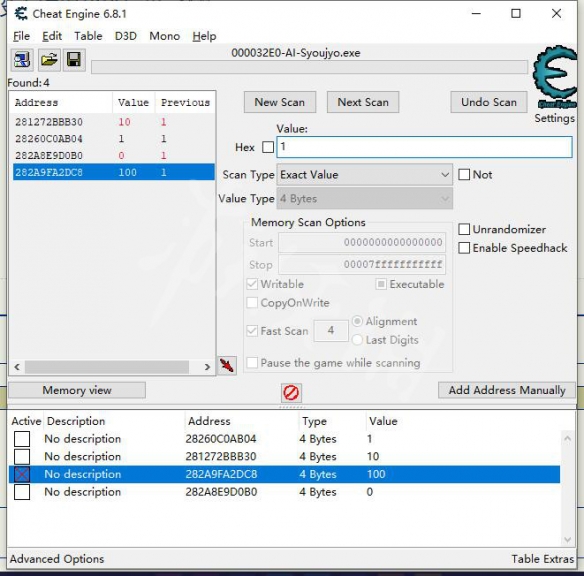Check the Unrandomizer option
This screenshot has height=576, width=584.
[464, 229]
